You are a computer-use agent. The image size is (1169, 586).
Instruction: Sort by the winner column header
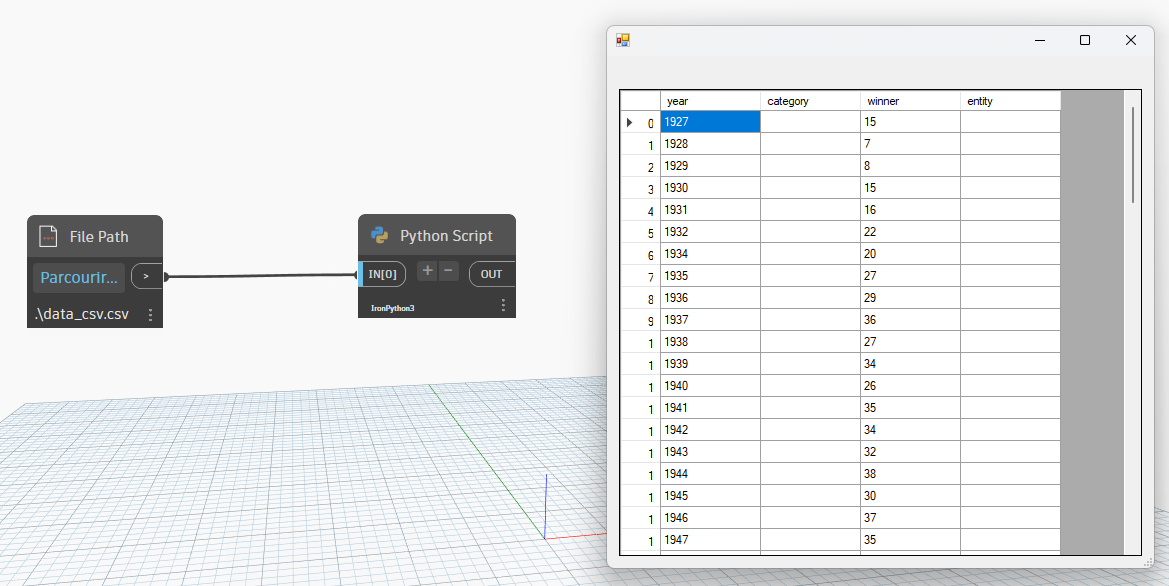click(910, 101)
